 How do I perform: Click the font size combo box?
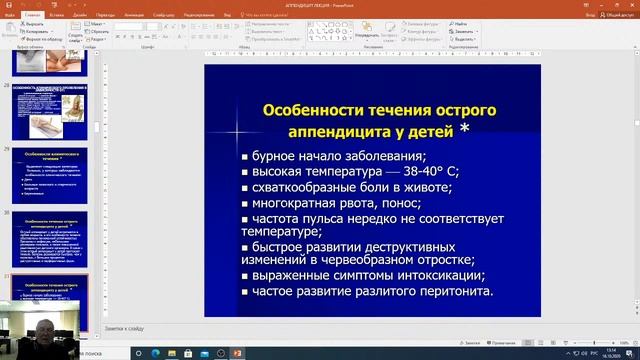point(152,27)
